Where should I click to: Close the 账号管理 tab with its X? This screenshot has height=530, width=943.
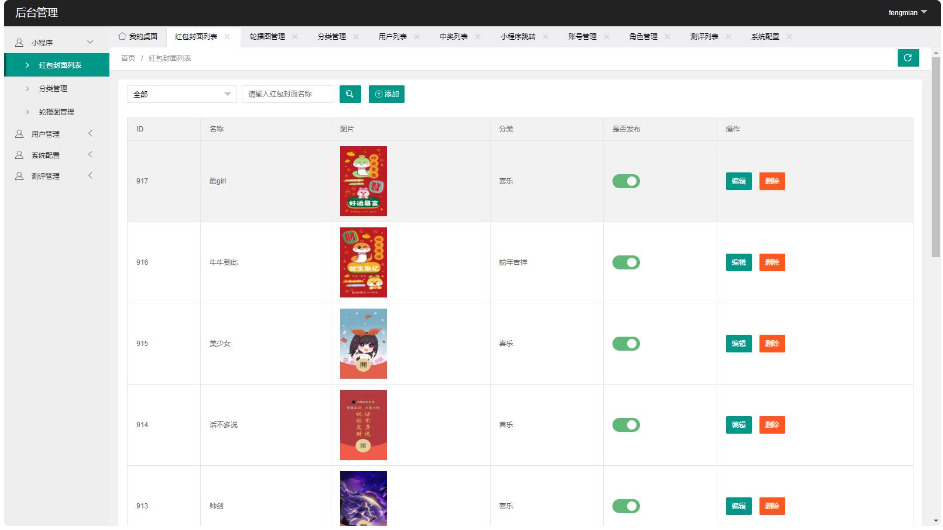click(x=606, y=37)
